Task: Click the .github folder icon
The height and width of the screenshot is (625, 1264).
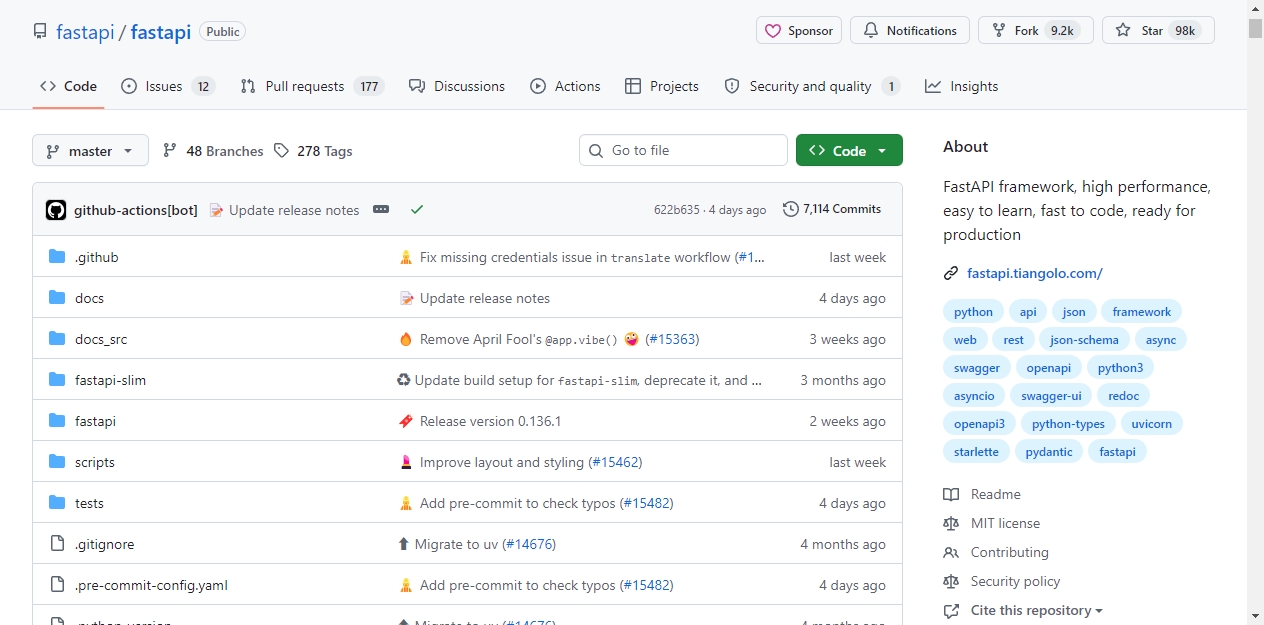Action: coord(57,257)
